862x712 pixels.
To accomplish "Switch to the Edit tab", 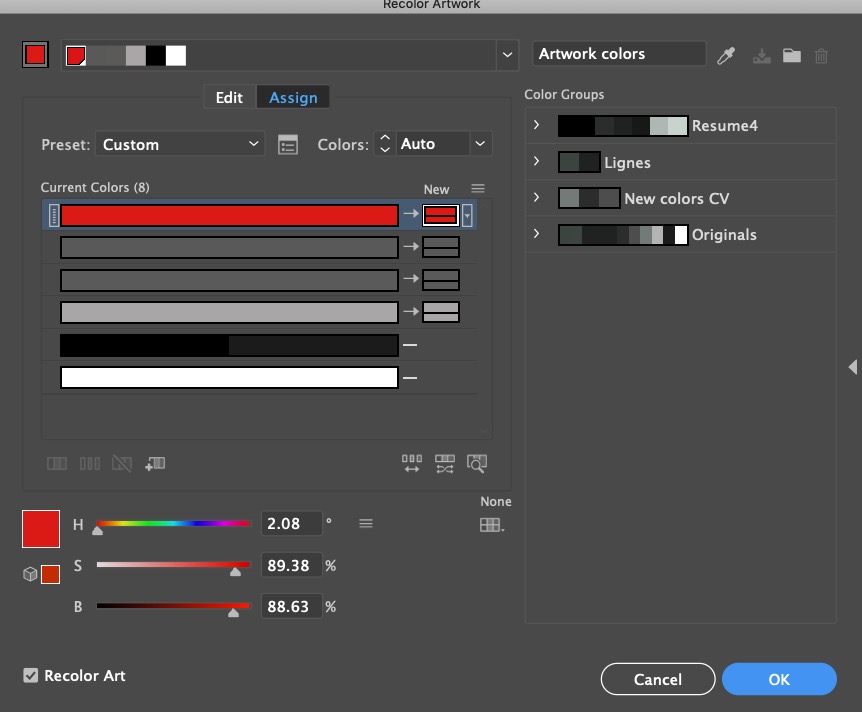I will tap(227, 97).
